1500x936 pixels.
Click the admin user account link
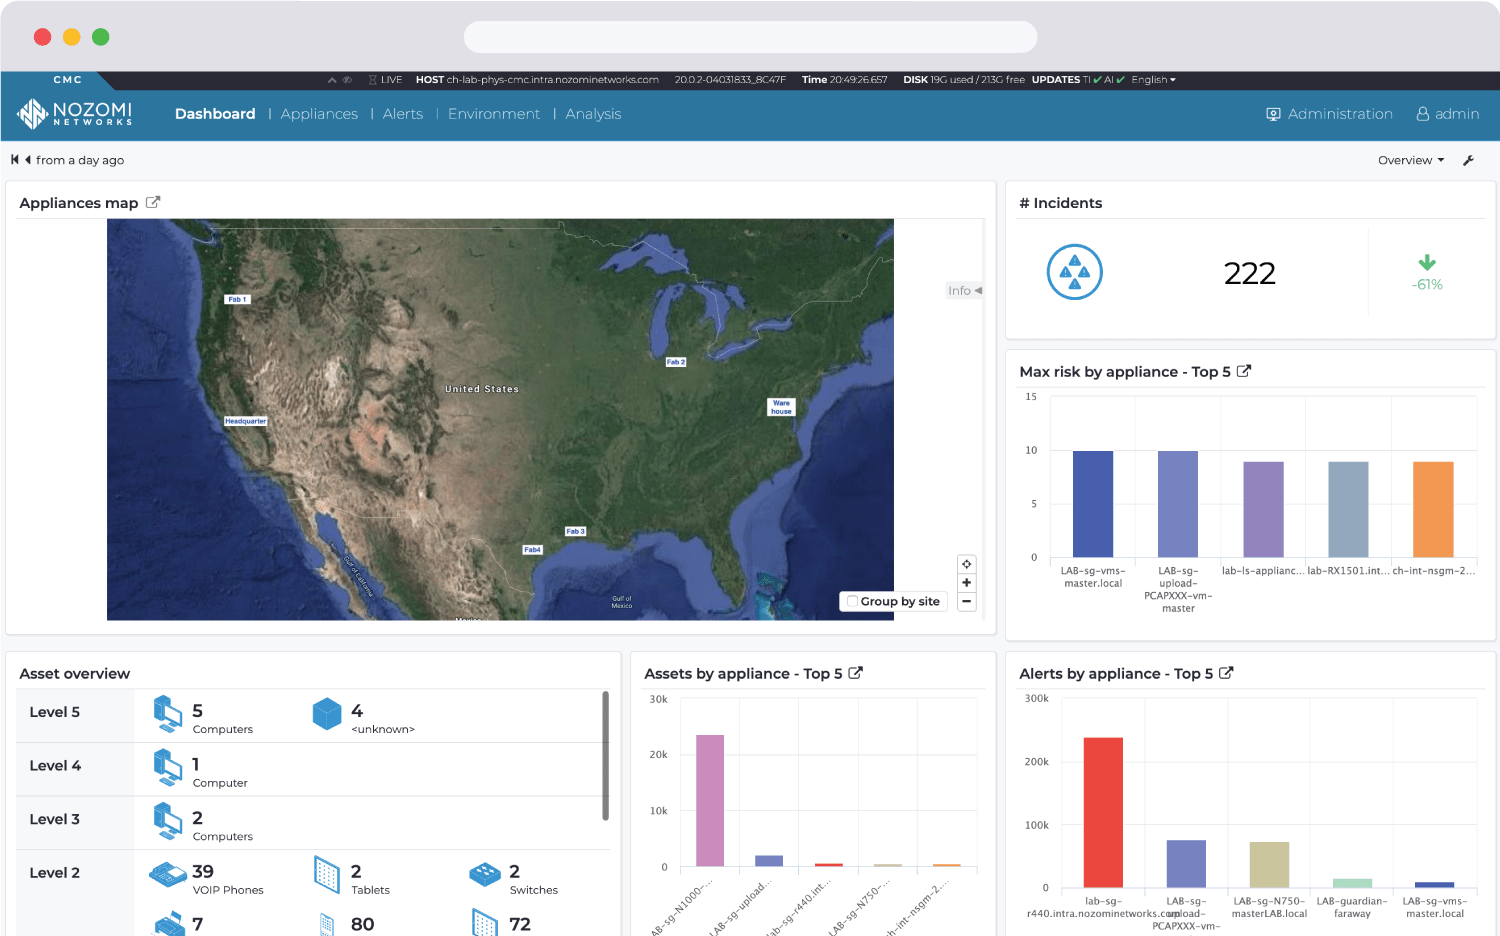1447,114
